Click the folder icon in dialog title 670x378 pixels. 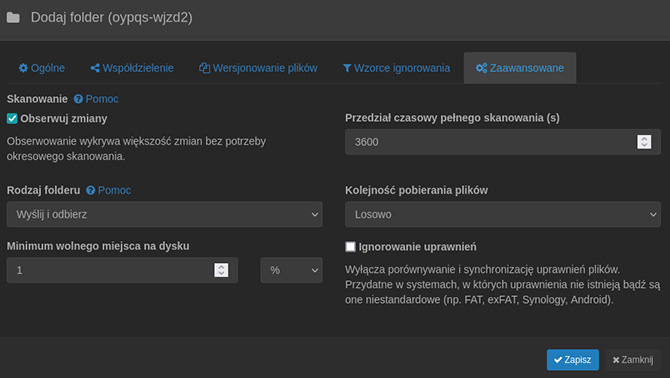13,18
